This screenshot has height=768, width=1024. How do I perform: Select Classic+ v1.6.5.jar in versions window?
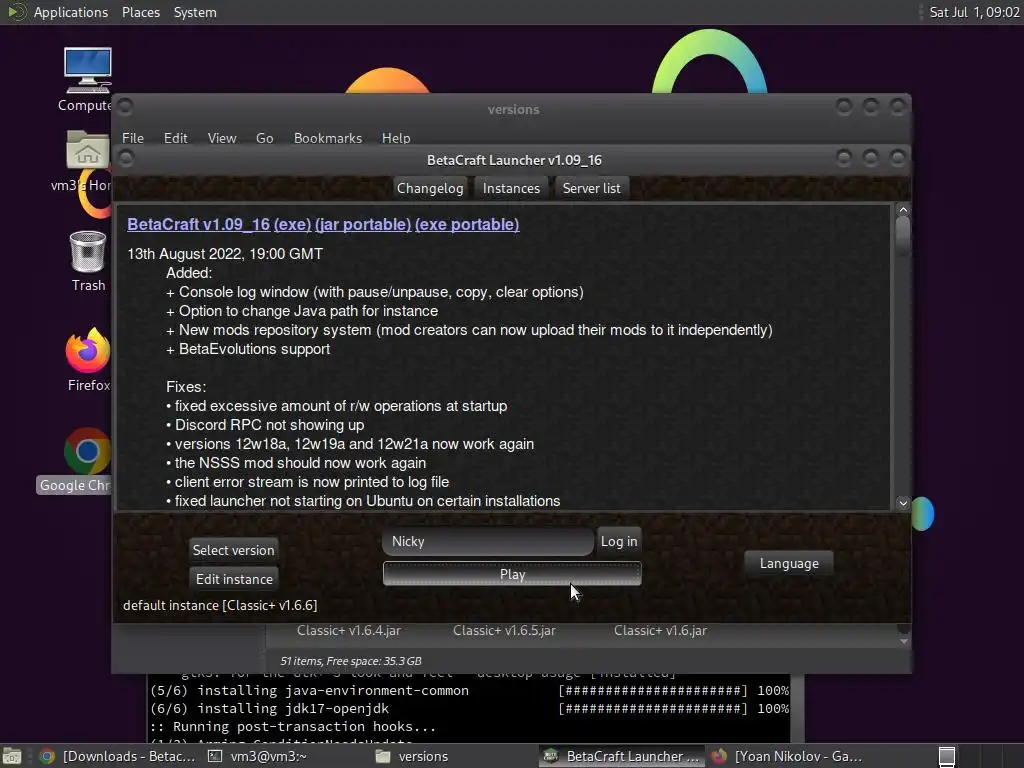[x=504, y=631]
